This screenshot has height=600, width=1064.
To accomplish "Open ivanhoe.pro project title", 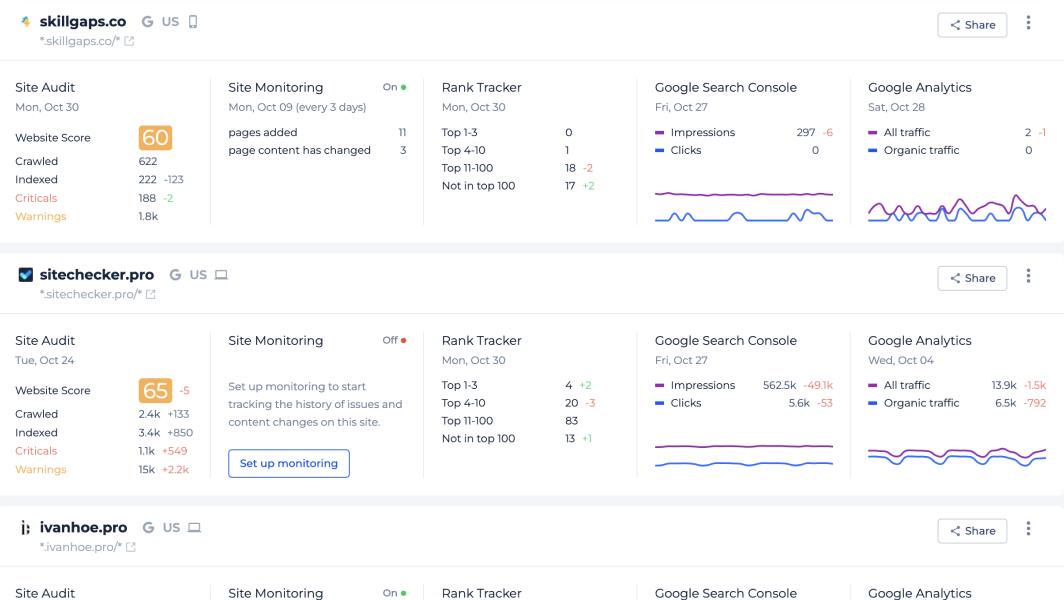I will tap(83, 527).
